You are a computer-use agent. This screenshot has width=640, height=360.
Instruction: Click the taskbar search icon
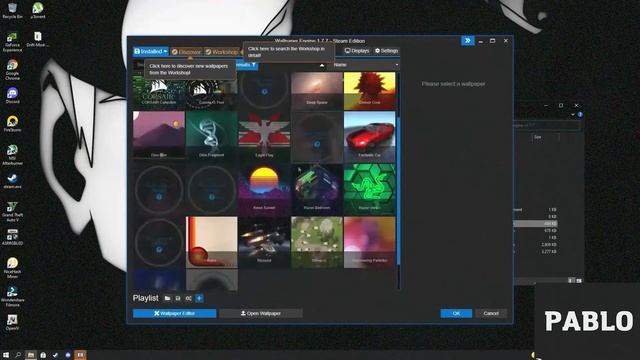click(18, 355)
